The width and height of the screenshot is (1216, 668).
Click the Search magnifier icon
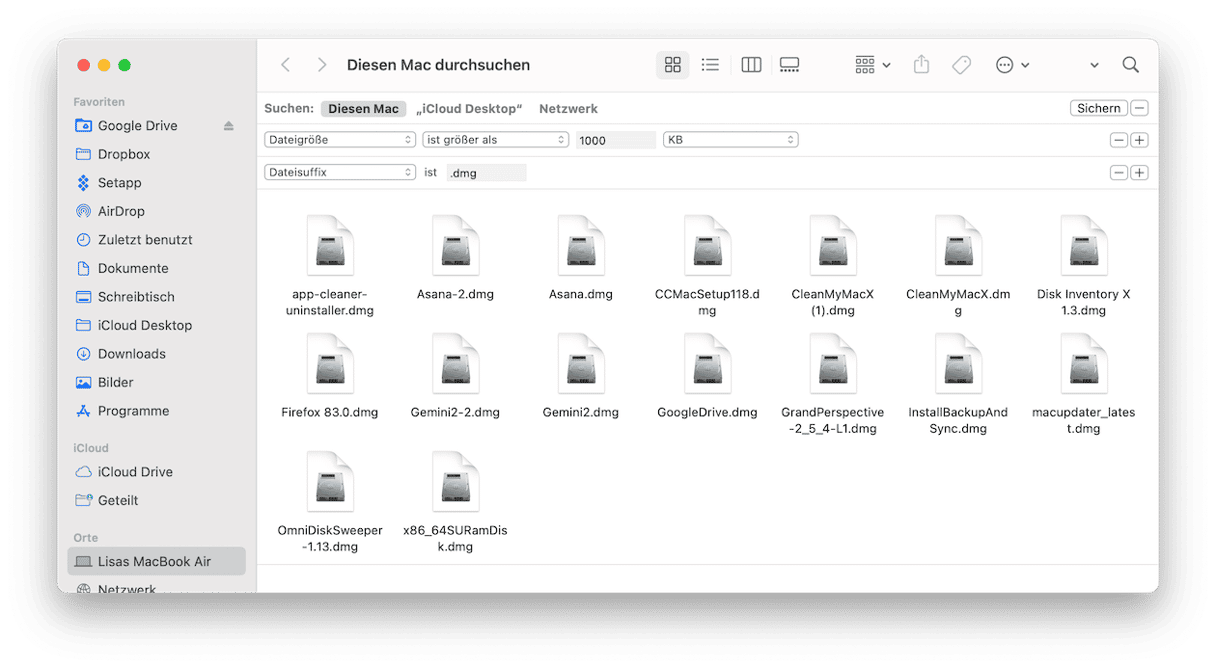[1131, 65]
